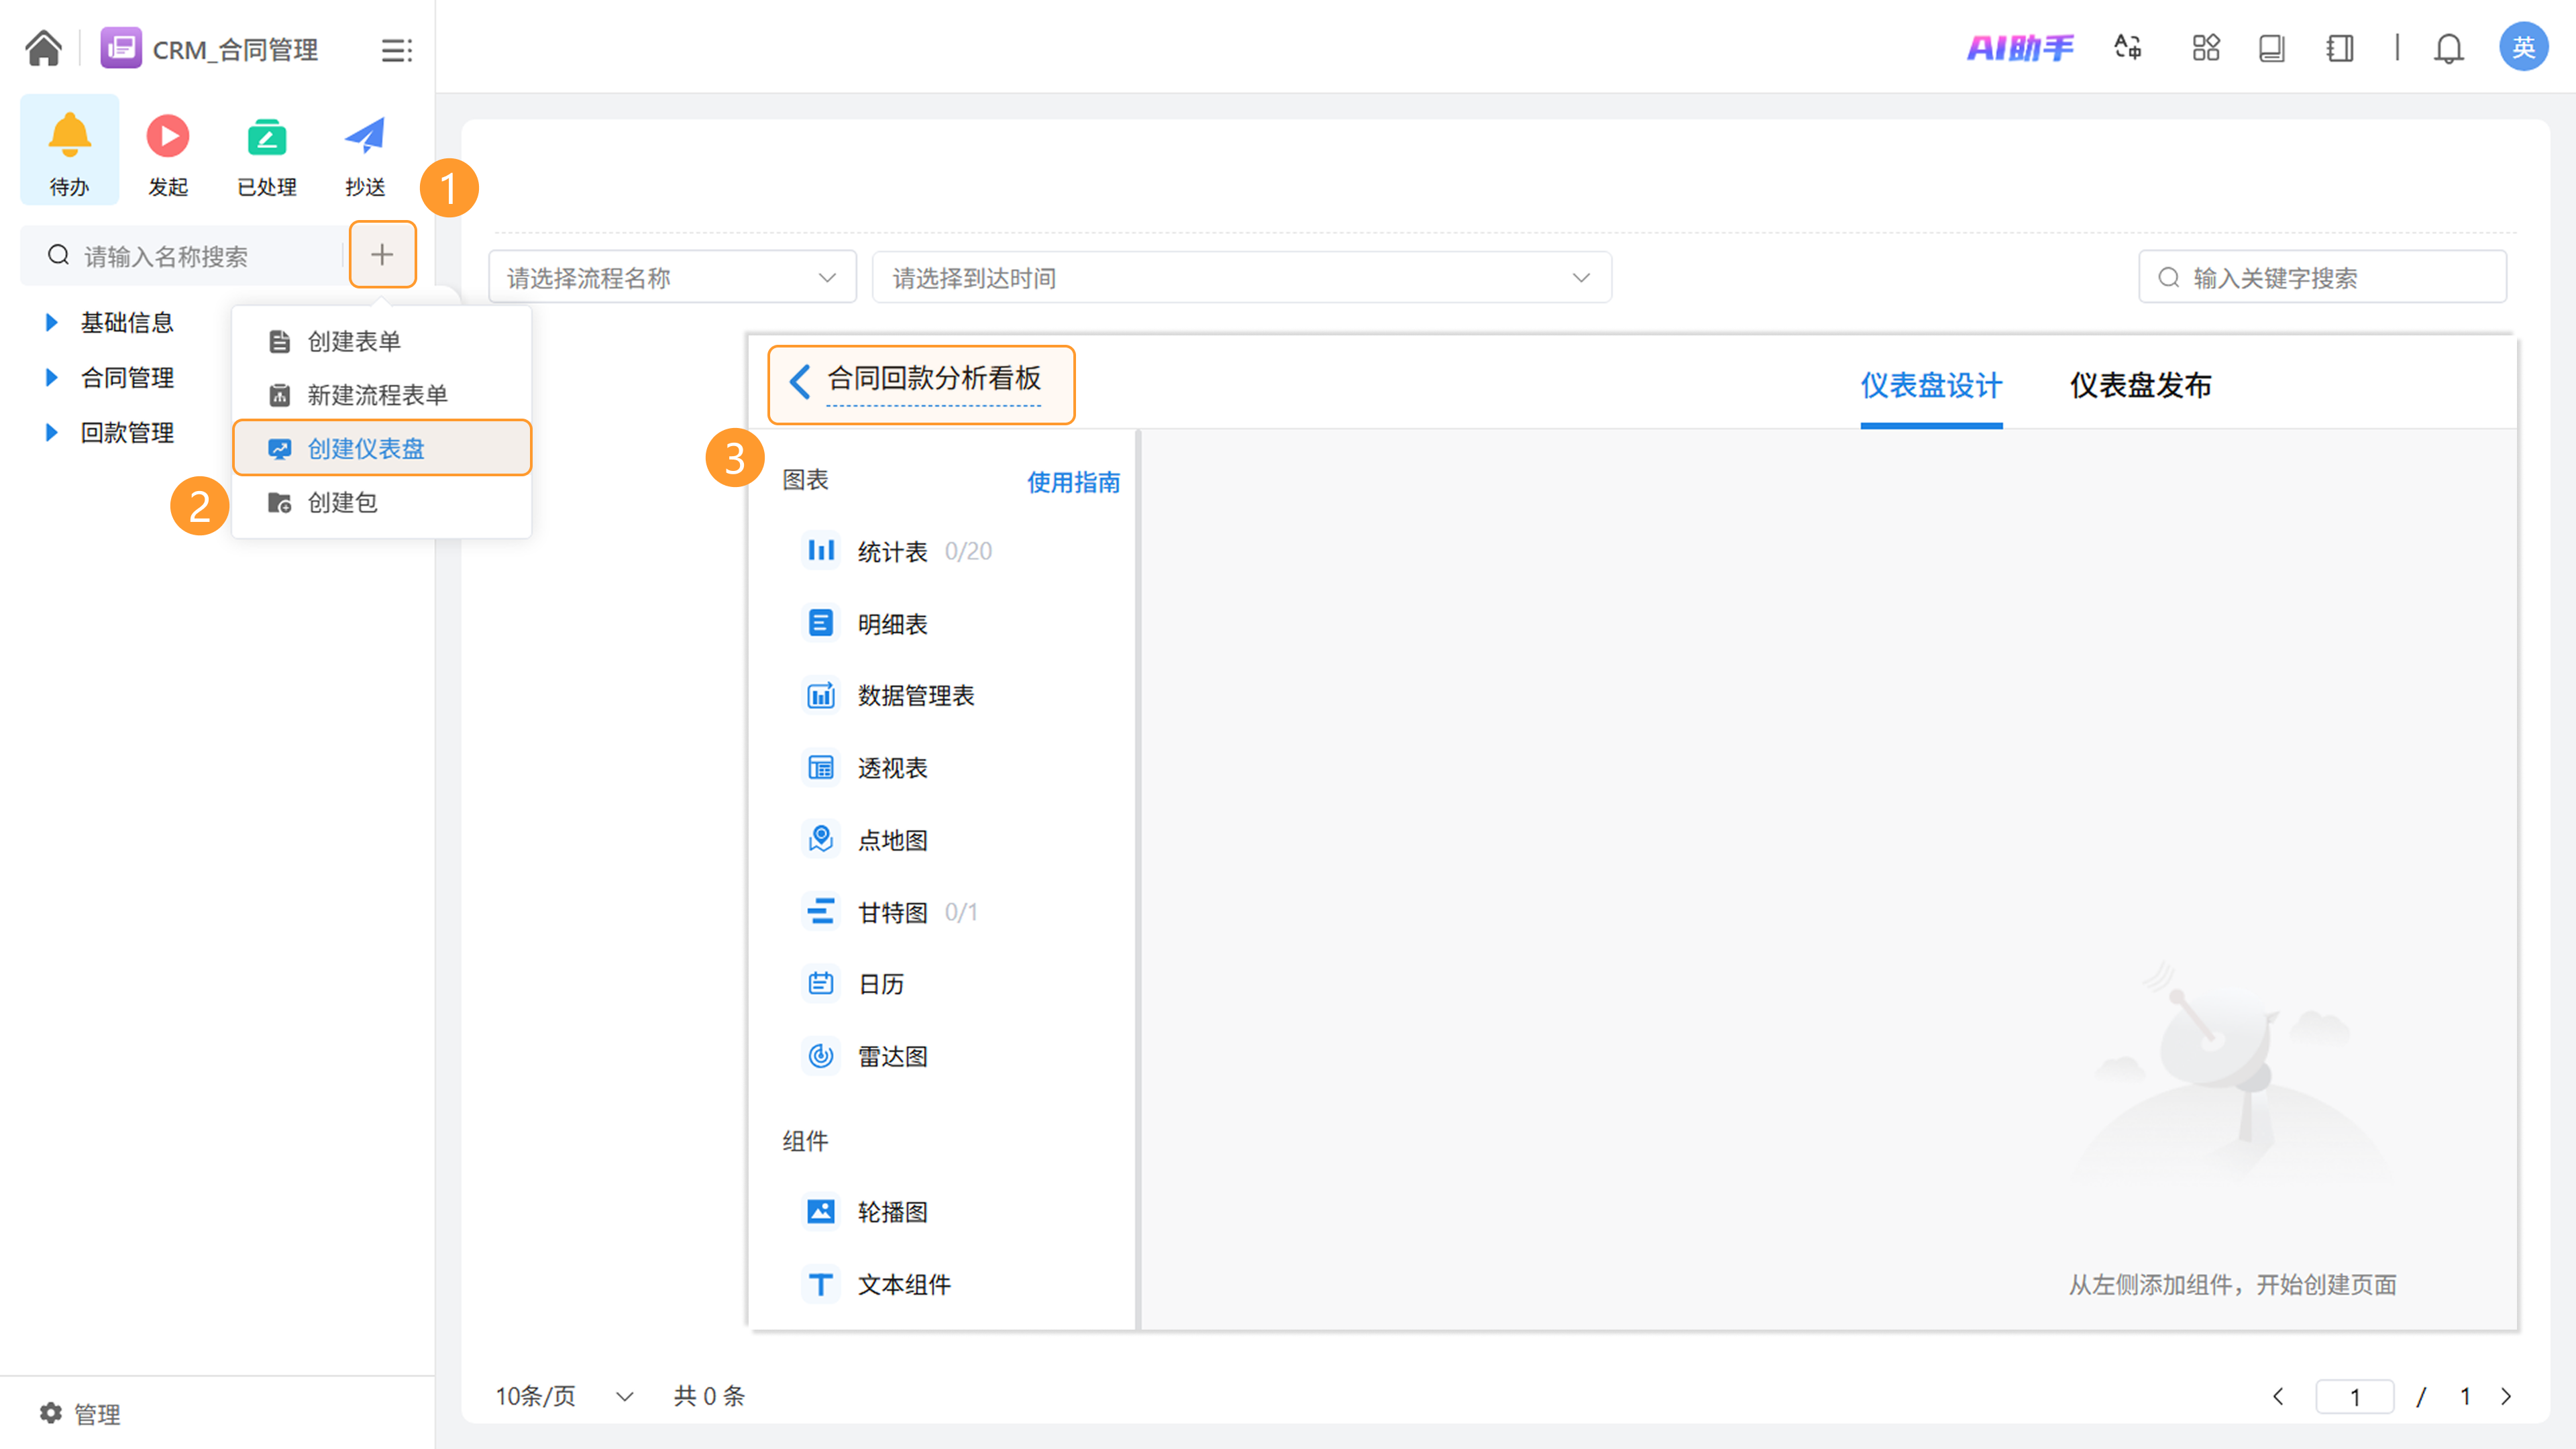Screen dimensions: 2576x1449
Task: Click the home icon
Action: point(43,48)
